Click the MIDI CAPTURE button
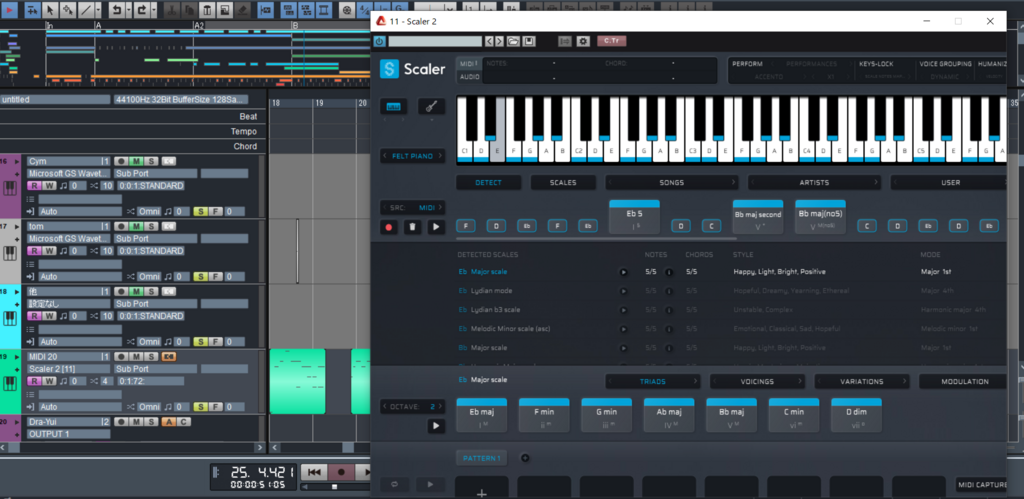Screen dimensions: 1024x499 click(983, 485)
